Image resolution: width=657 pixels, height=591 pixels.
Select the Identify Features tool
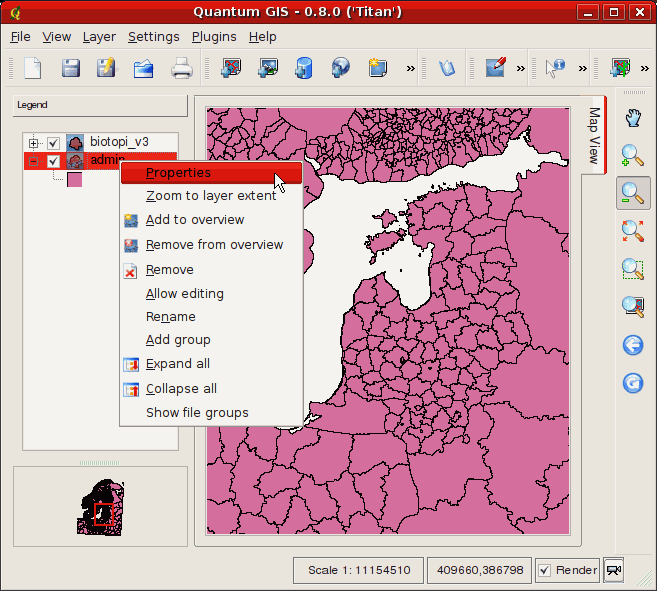[x=555, y=68]
